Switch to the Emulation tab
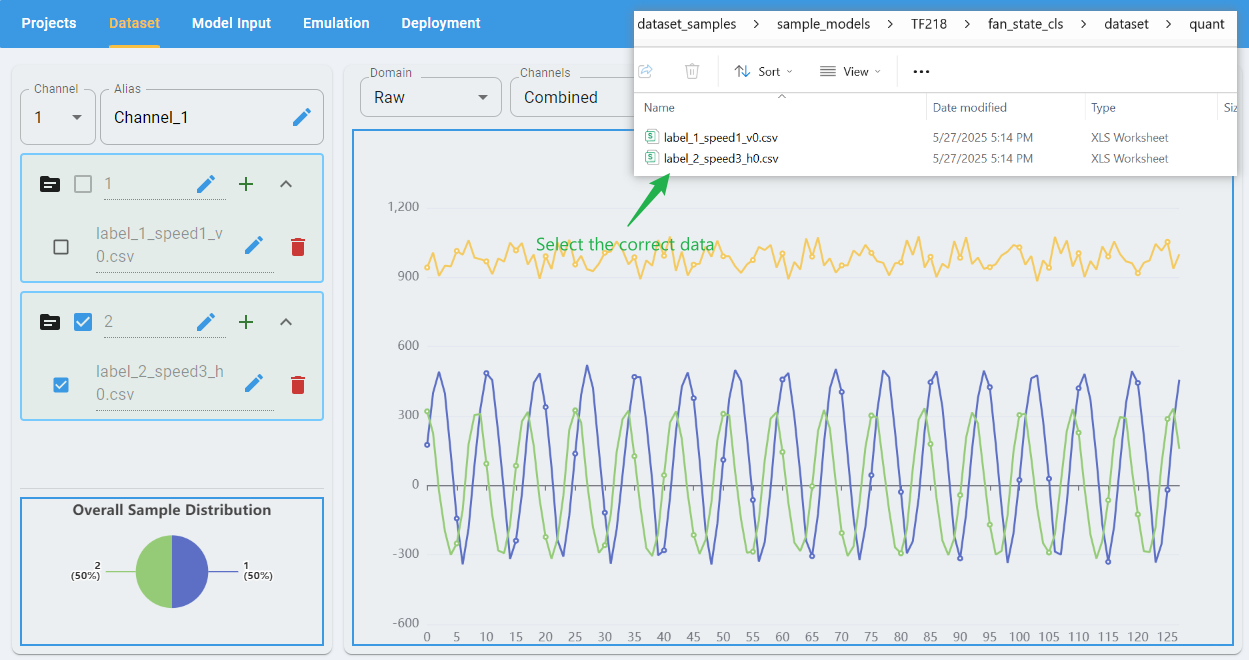The height and width of the screenshot is (660, 1249). click(x=335, y=22)
